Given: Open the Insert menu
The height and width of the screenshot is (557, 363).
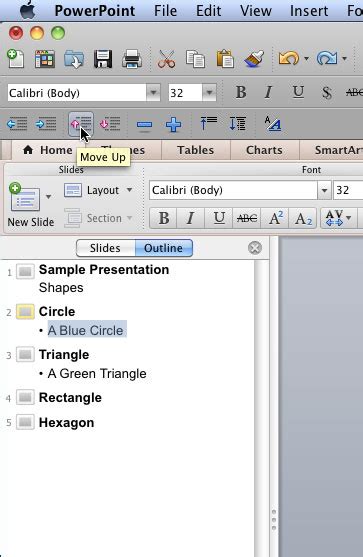Looking at the screenshot, I should [309, 11].
